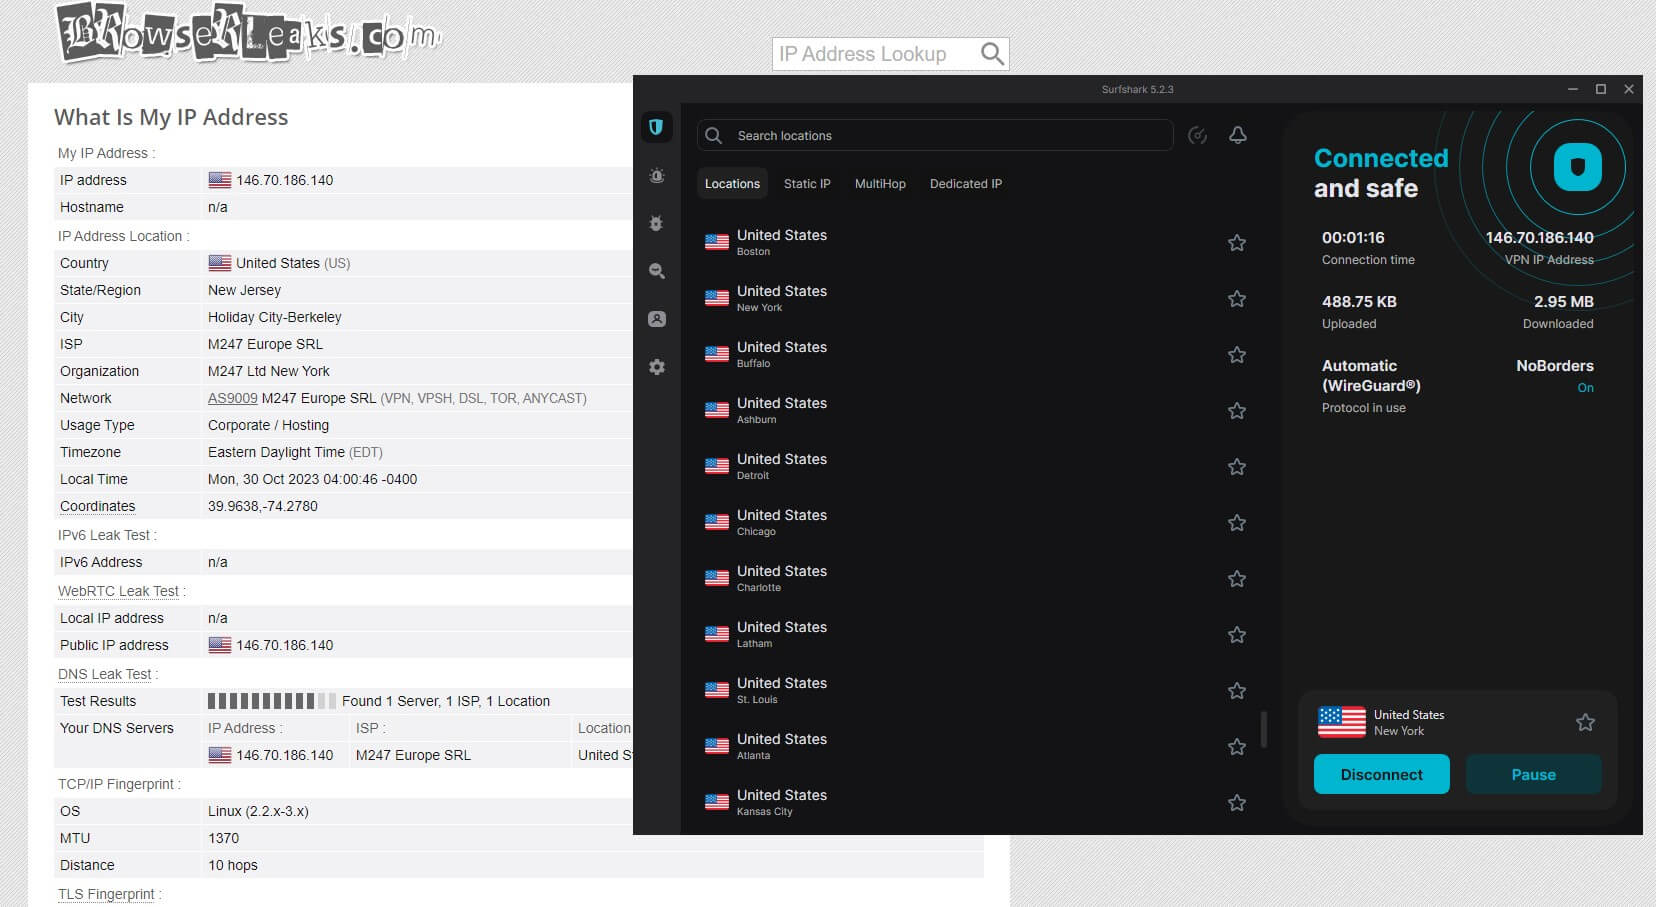Open the Antivirus bug icon in Surfshark sidebar
Image resolution: width=1656 pixels, height=907 pixels.
click(657, 224)
